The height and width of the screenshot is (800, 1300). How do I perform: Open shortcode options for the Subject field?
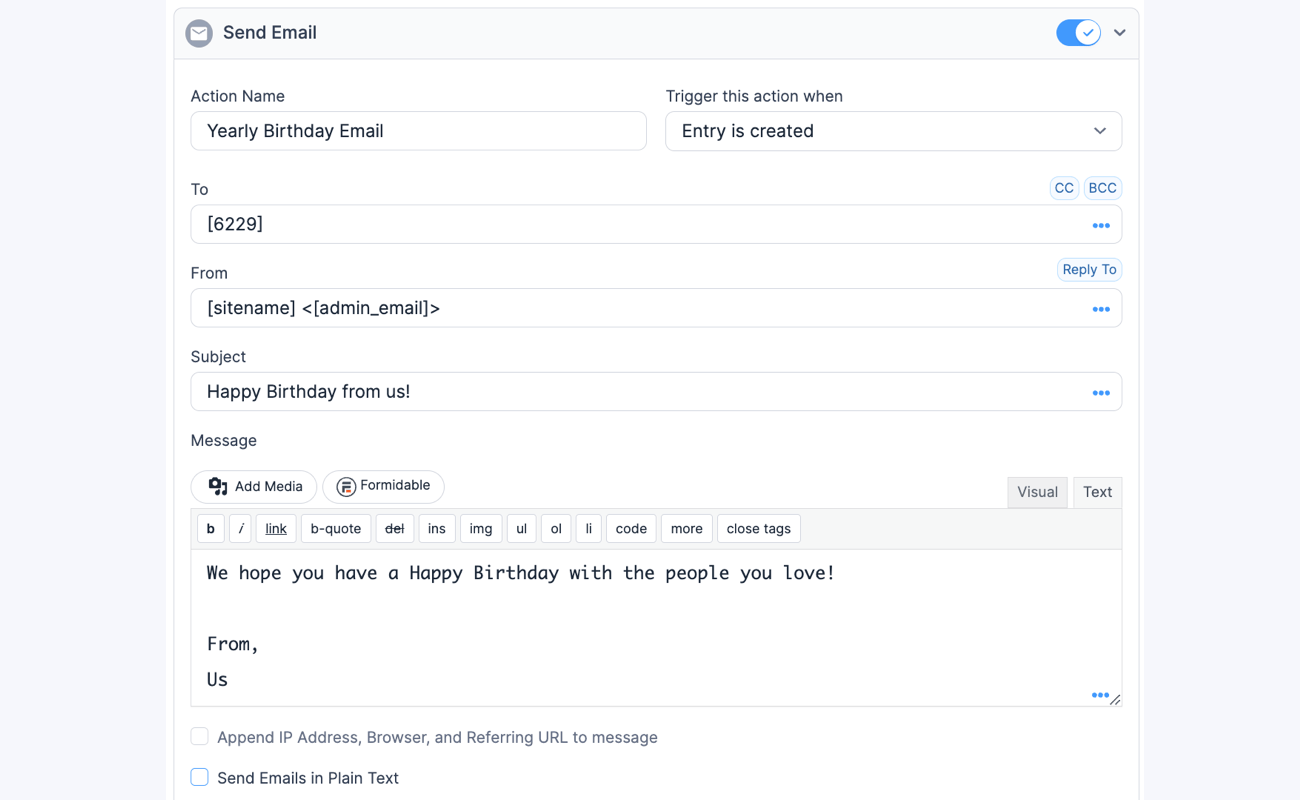(1101, 392)
